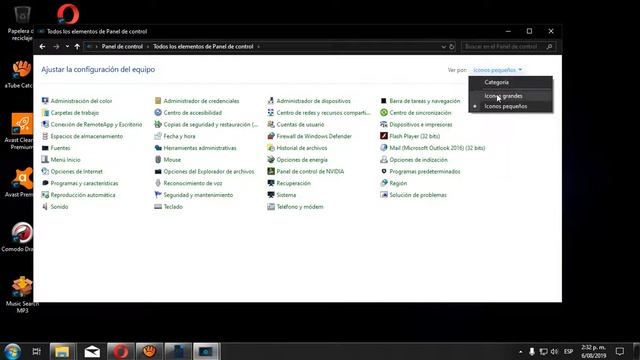Open Programas predeterminados link
Screen dimensions: 640x360
[424, 171]
